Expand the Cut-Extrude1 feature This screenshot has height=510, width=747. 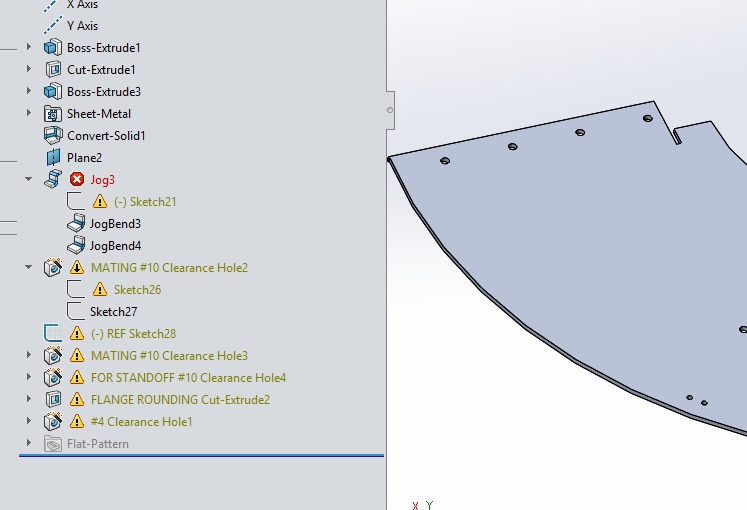tap(29, 69)
